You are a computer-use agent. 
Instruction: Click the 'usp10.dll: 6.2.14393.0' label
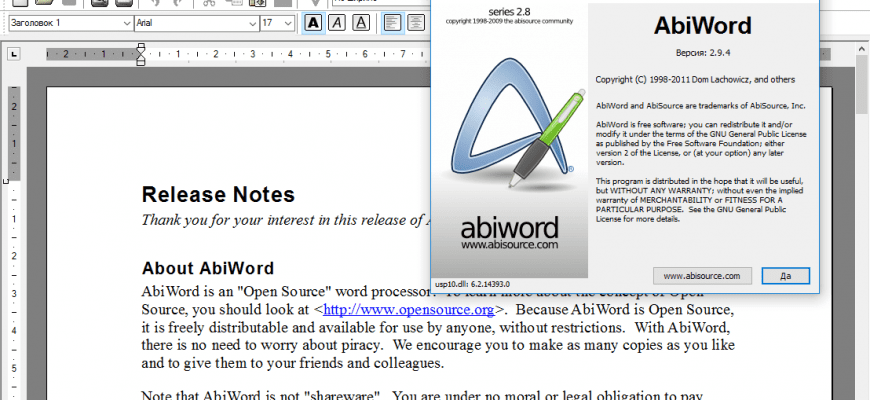click(472, 284)
